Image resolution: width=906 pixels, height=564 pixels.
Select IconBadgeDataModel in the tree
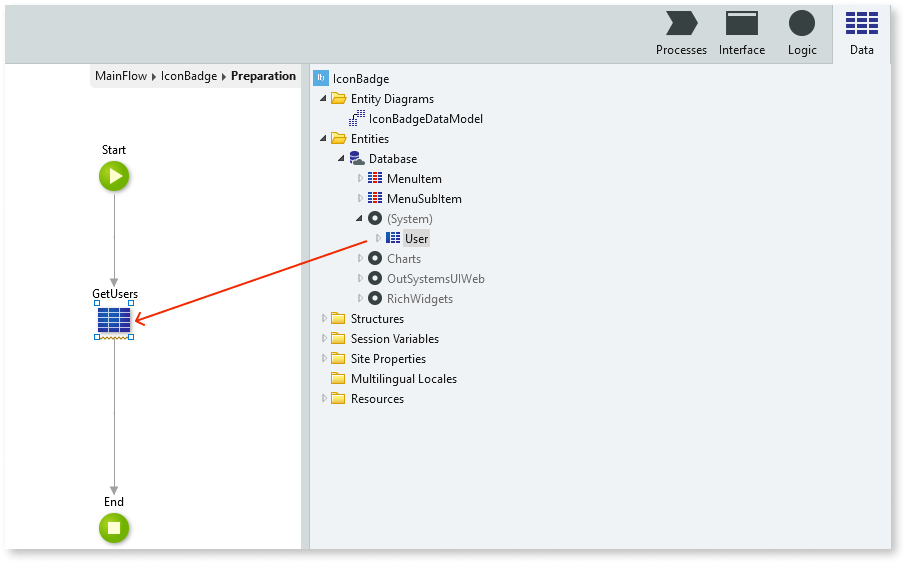tap(426, 118)
